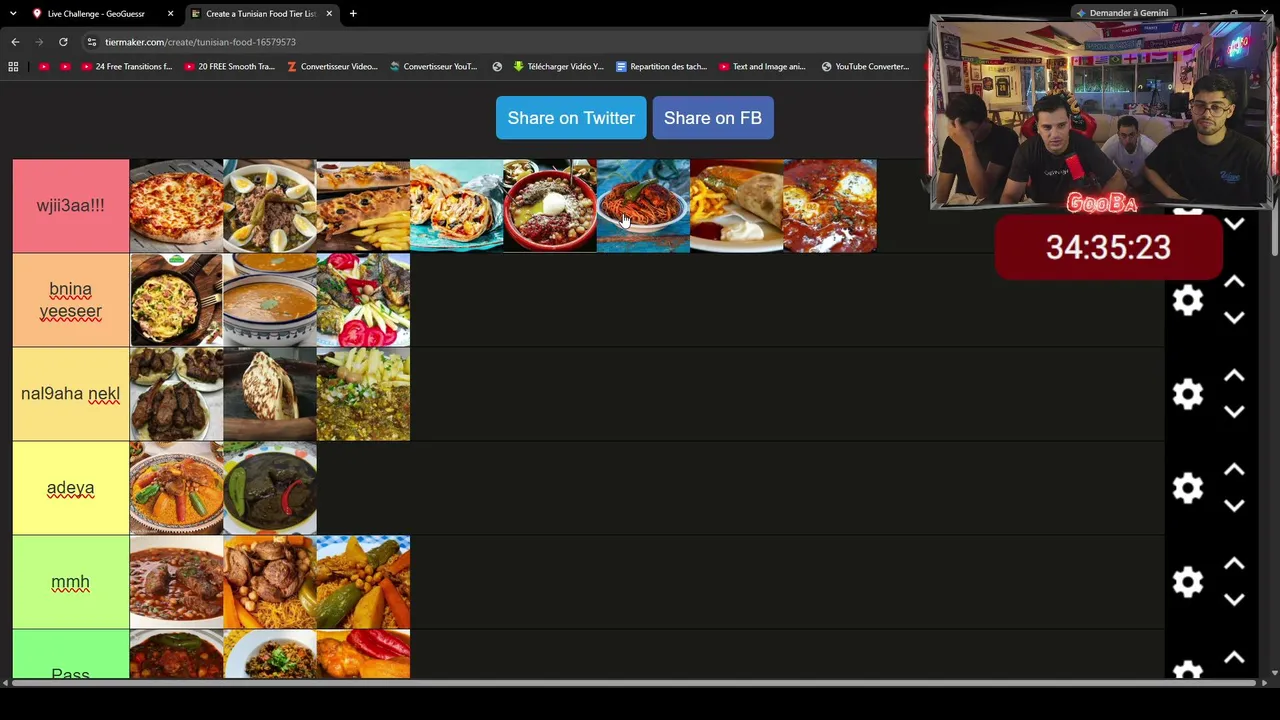Move the mmh row up

pyautogui.click(x=1234, y=564)
